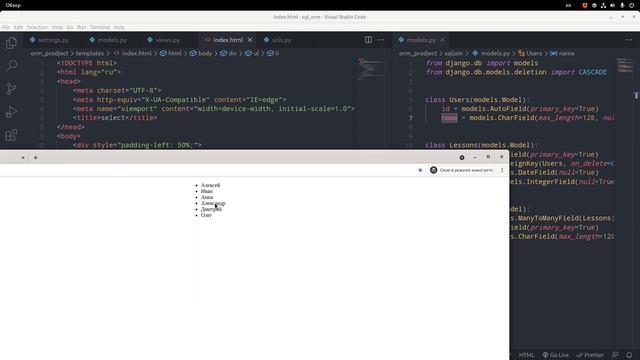Expand index.html breadcrumb segment
The width and height of the screenshot is (640, 360).
click(133, 53)
